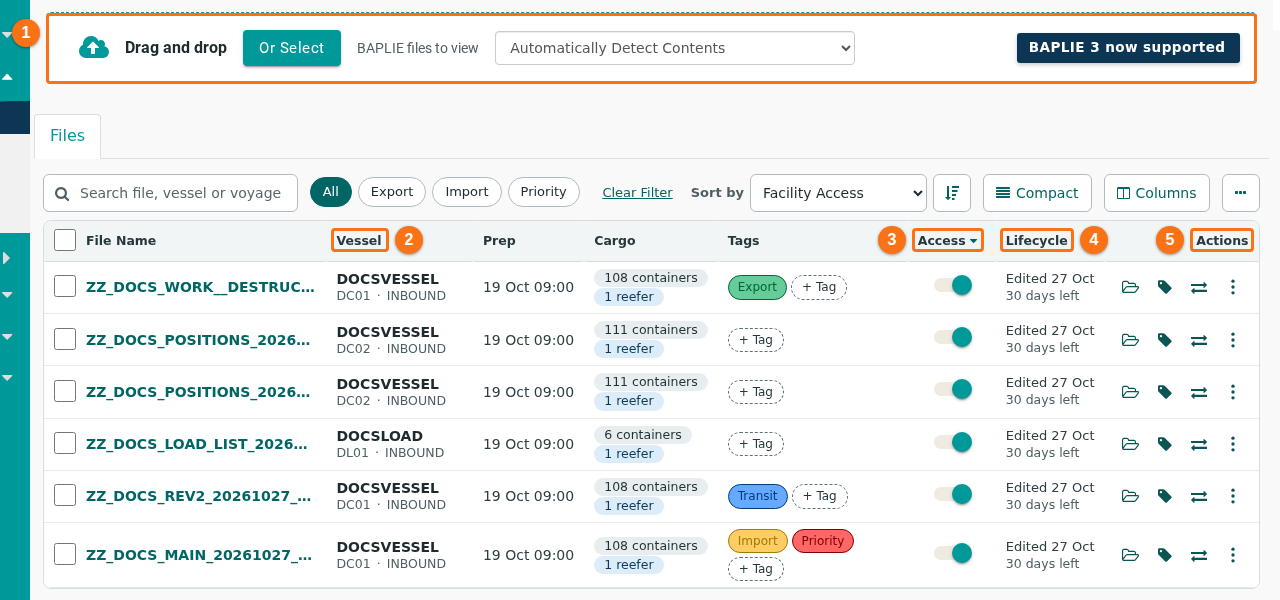Image resolution: width=1280 pixels, height=600 pixels.
Task: Check the box for ZZ_DOCS_REV2 file
Action: click(x=65, y=495)
